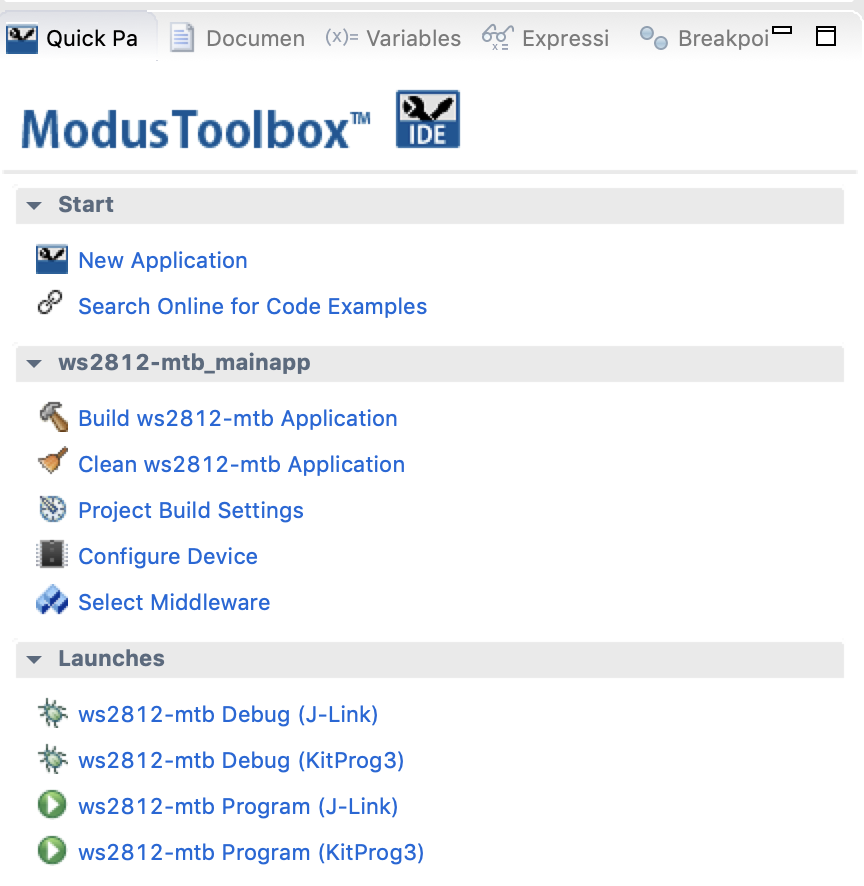Open Search Online for Code Examples

(x=253, y=306)
